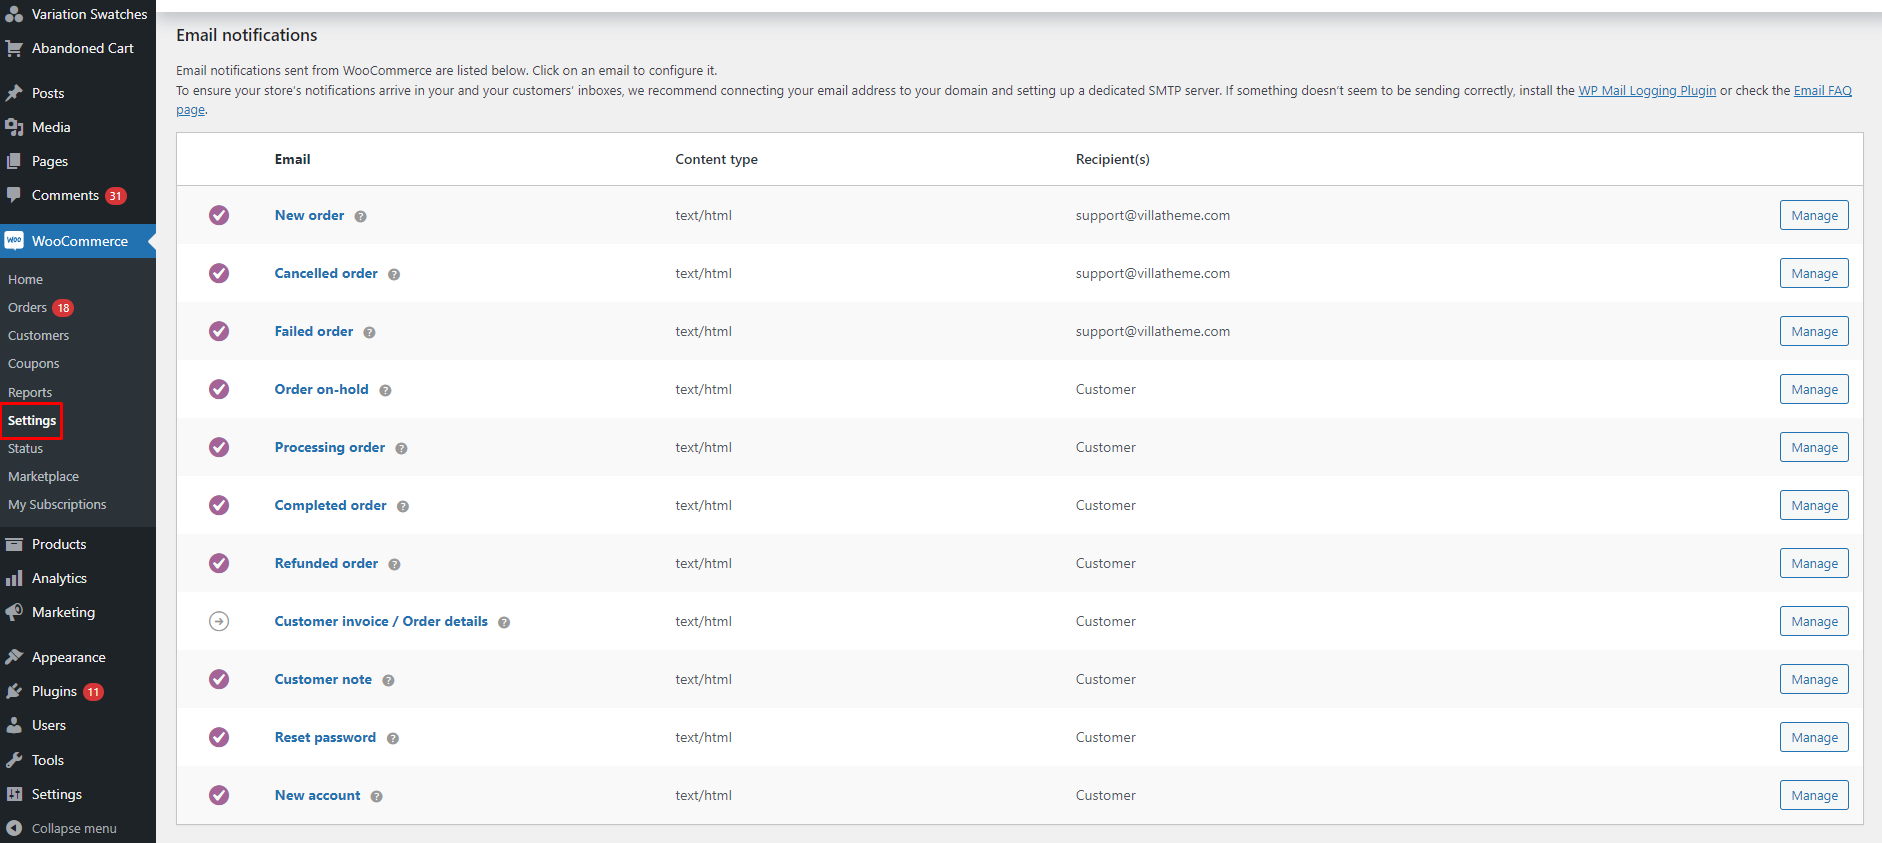1882x843 pixels.
Task: Click the Pages icon in sidebar
Action: [14, 161]
